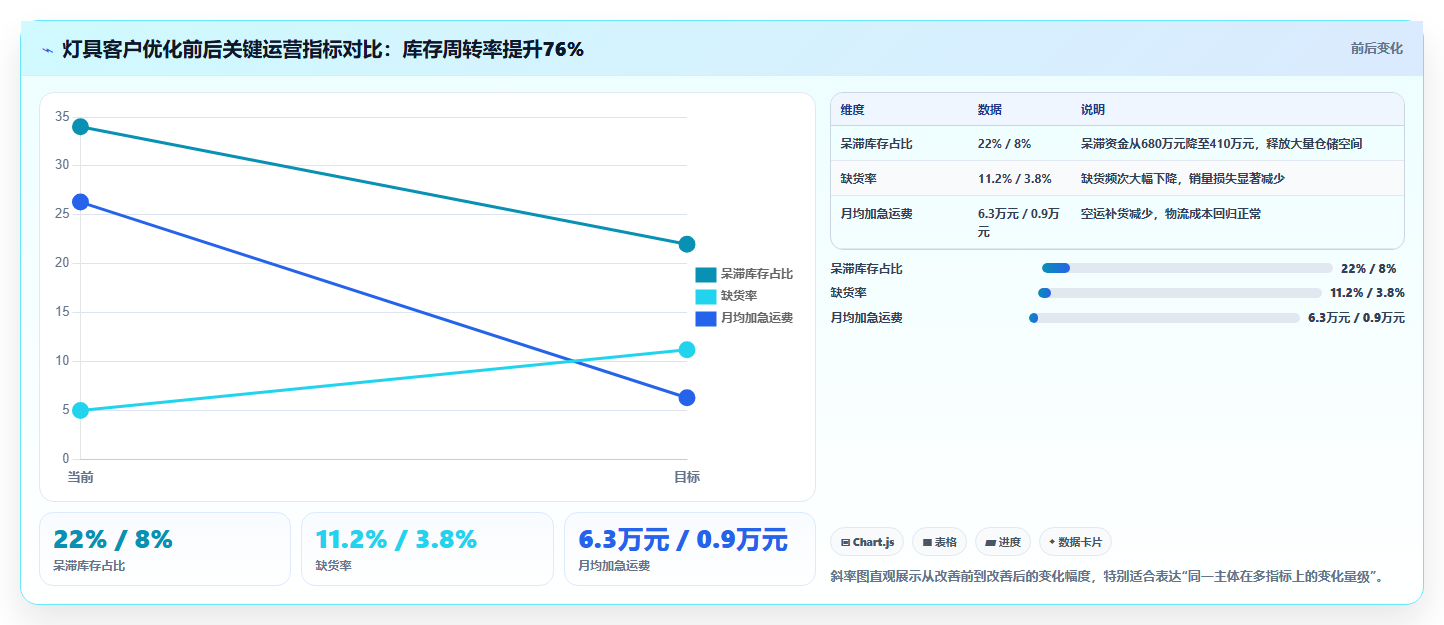The image size is (1444, 625).
Task: Click 月均加急运费 legend label text
Action: pyautogui.click(x=757, y=318)
